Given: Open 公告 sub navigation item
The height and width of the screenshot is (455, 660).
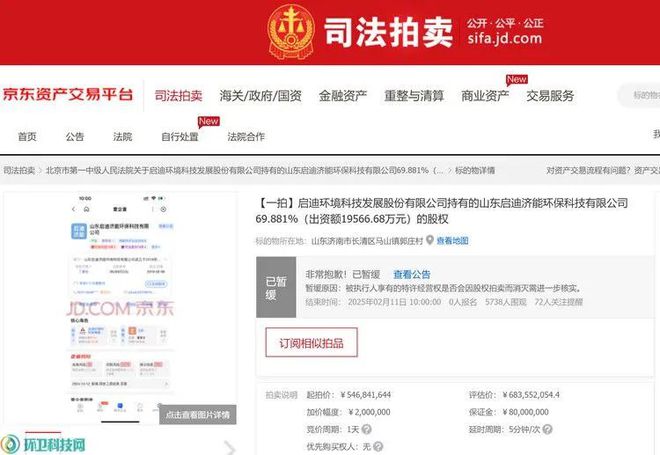Looking at the screenshot, I should point(75,136).
